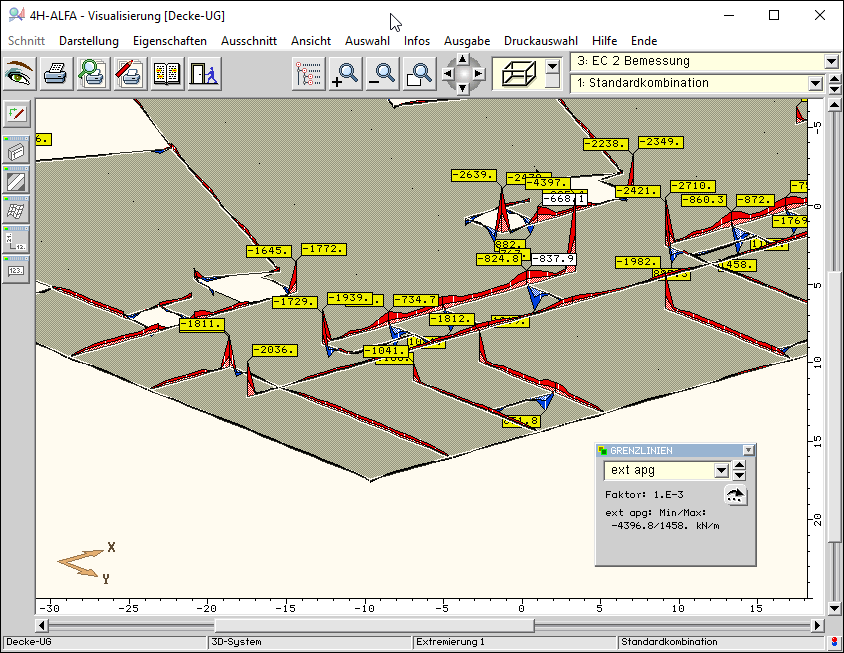Toggle the 3D solid display panel button

[17, 153]
